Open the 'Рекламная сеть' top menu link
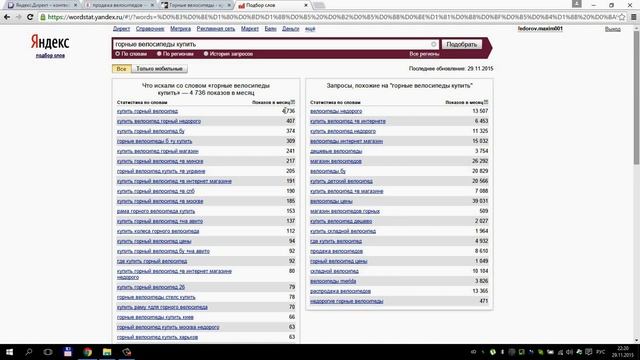Image resolution: width=640 pixels, height=360 pixels. click(x=216, y=29)
